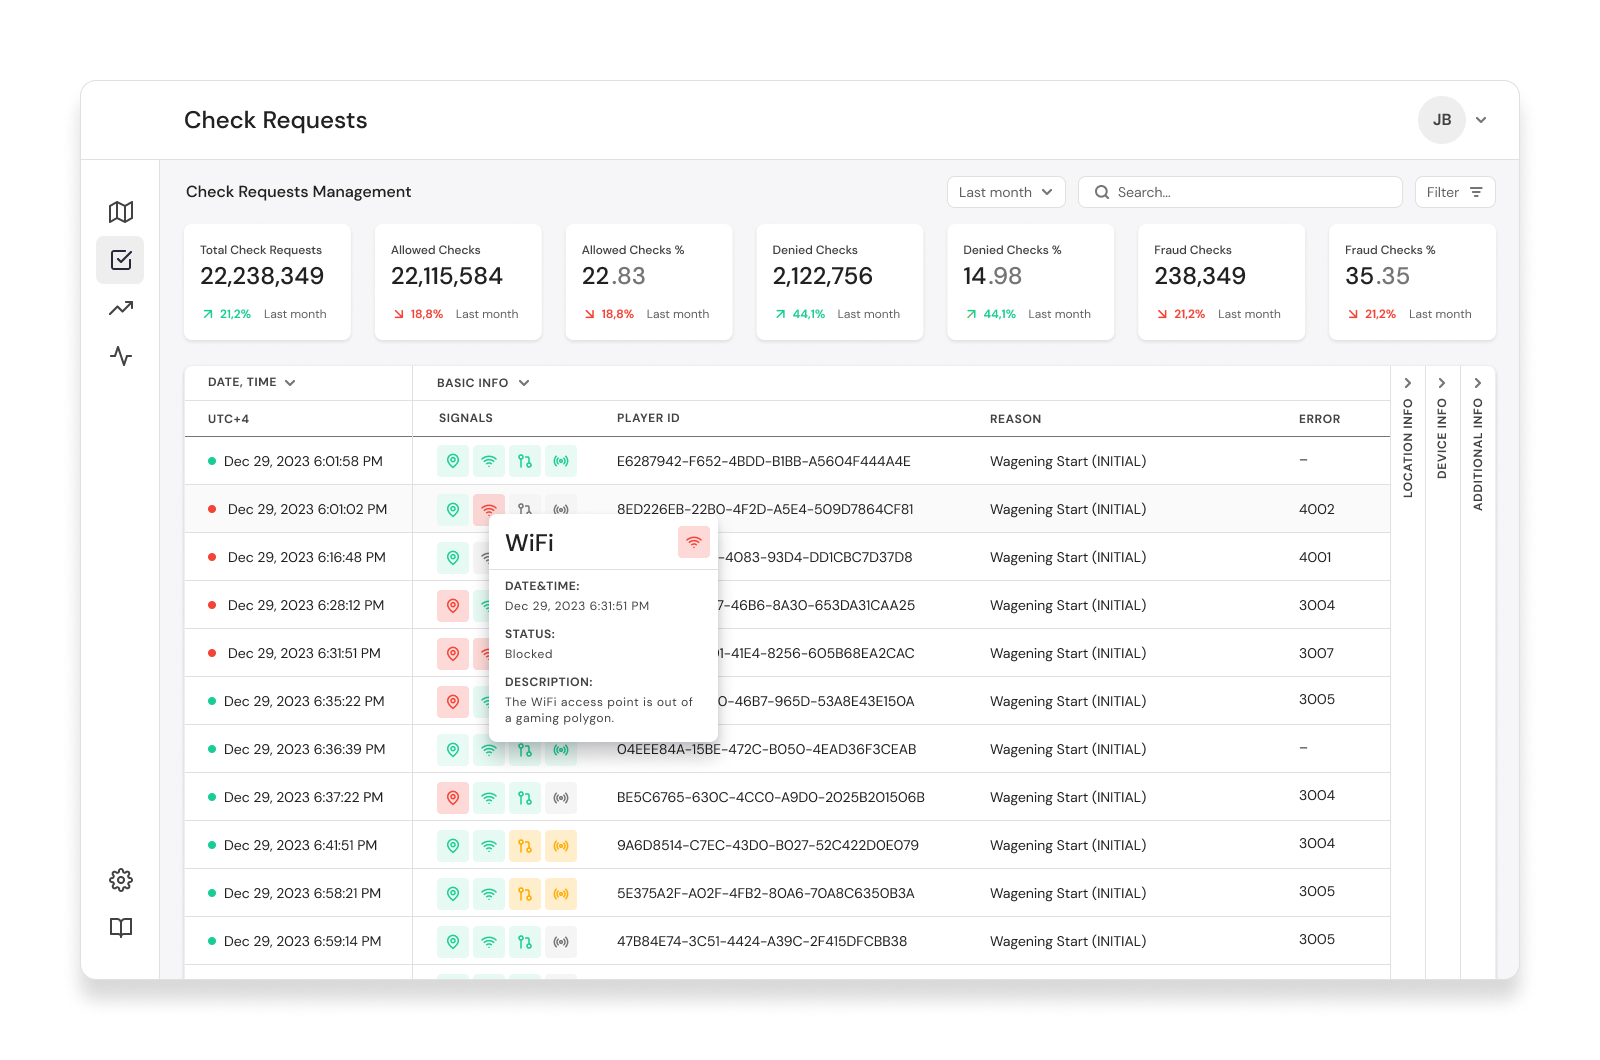Image resolution: width=1600 pixels, height=1060 pixels.
Task: Open settings gear in sidebar
Action: click(x=121, y=880)
